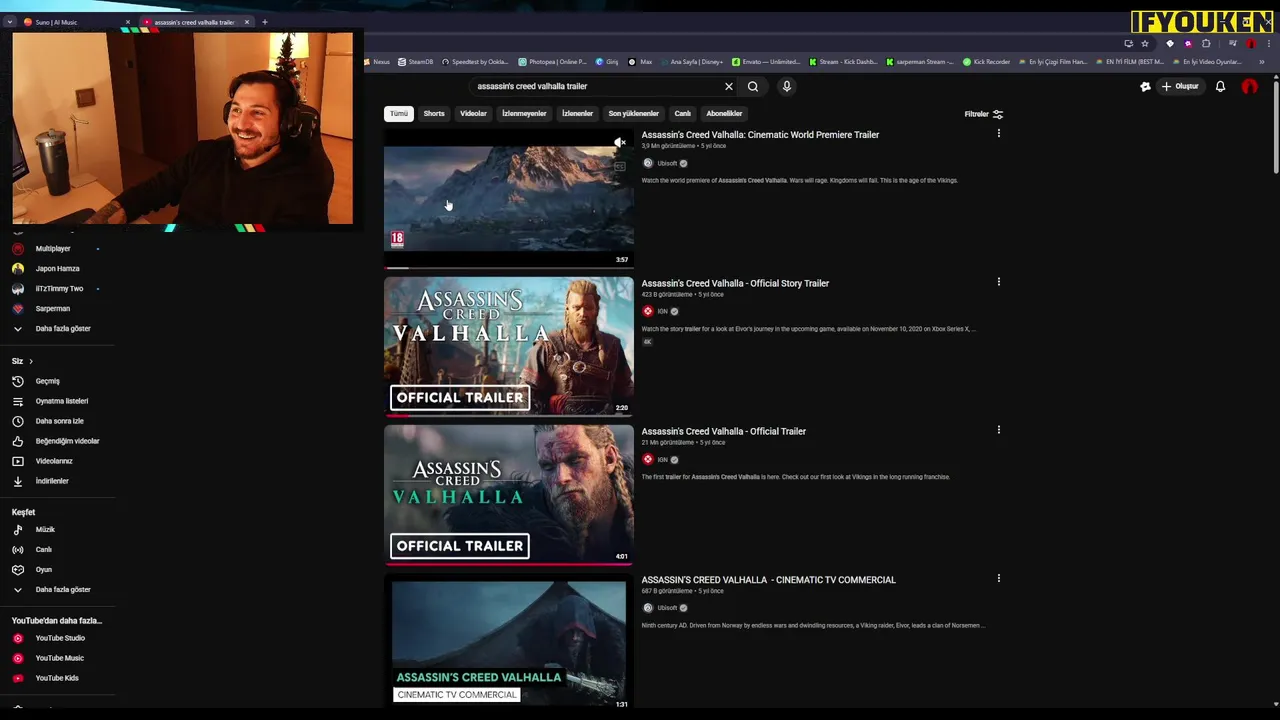Open the 4:01 Official Trailer thumbnail

(509, 494)
